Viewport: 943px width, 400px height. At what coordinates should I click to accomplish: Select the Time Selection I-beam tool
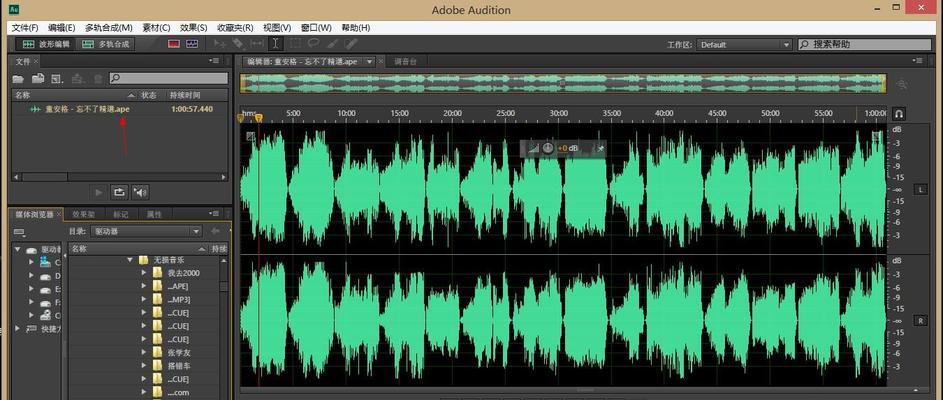click(x=275, y=44)
